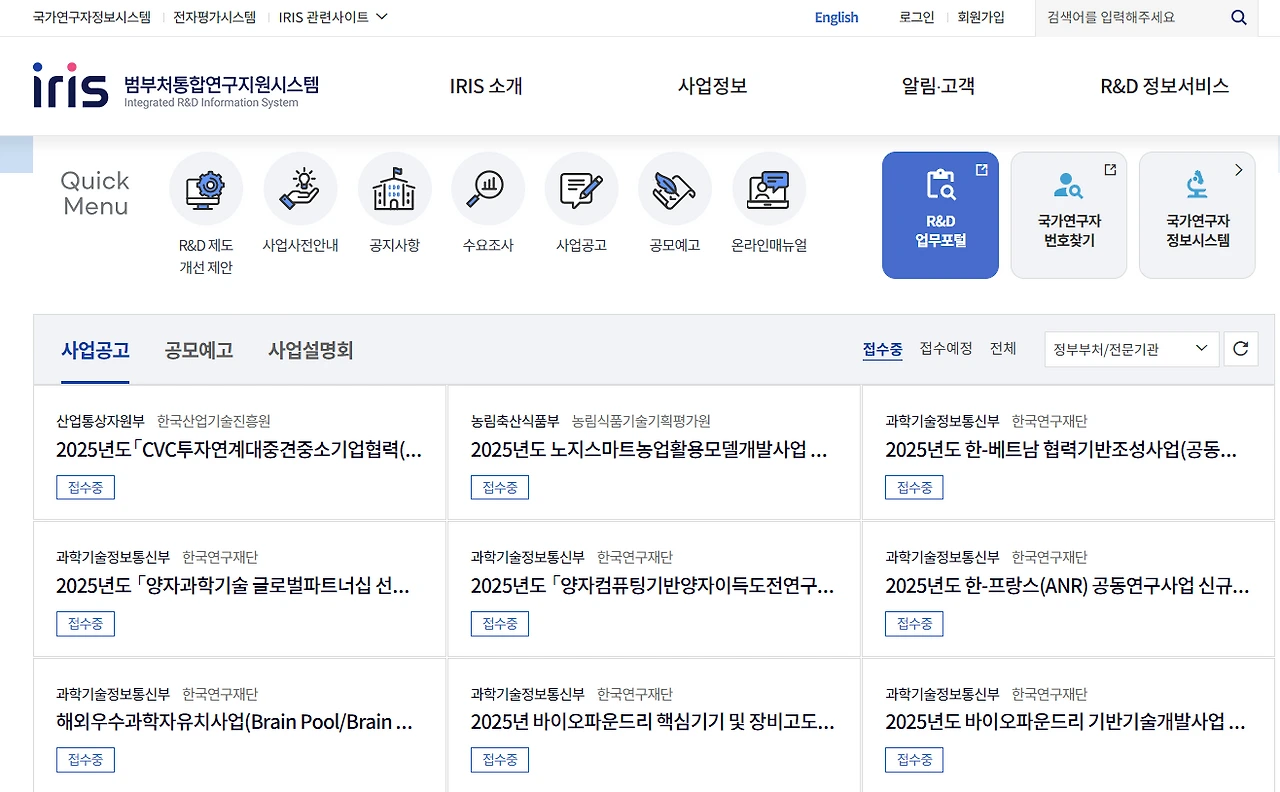Open the 바이오파운드리 핵심기기 및 장비고도 announcement

(x=652, y=722)
